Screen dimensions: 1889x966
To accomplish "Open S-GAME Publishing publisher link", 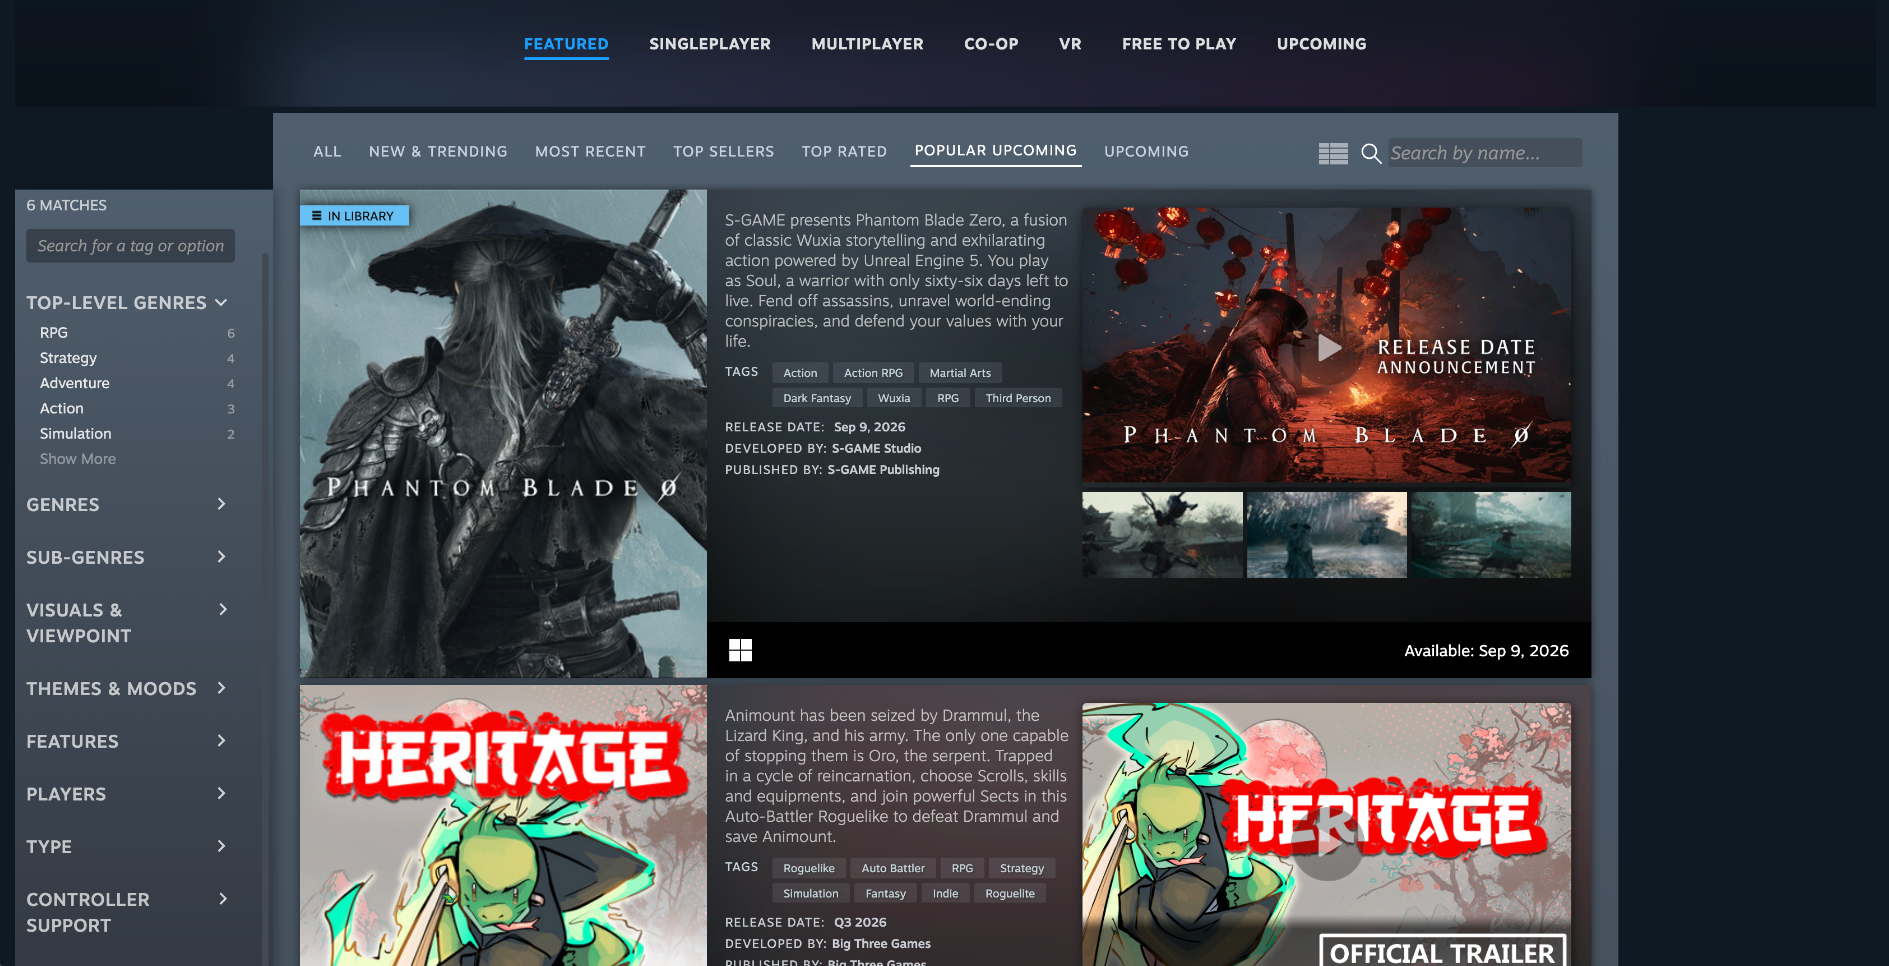I will coord(883,470).
